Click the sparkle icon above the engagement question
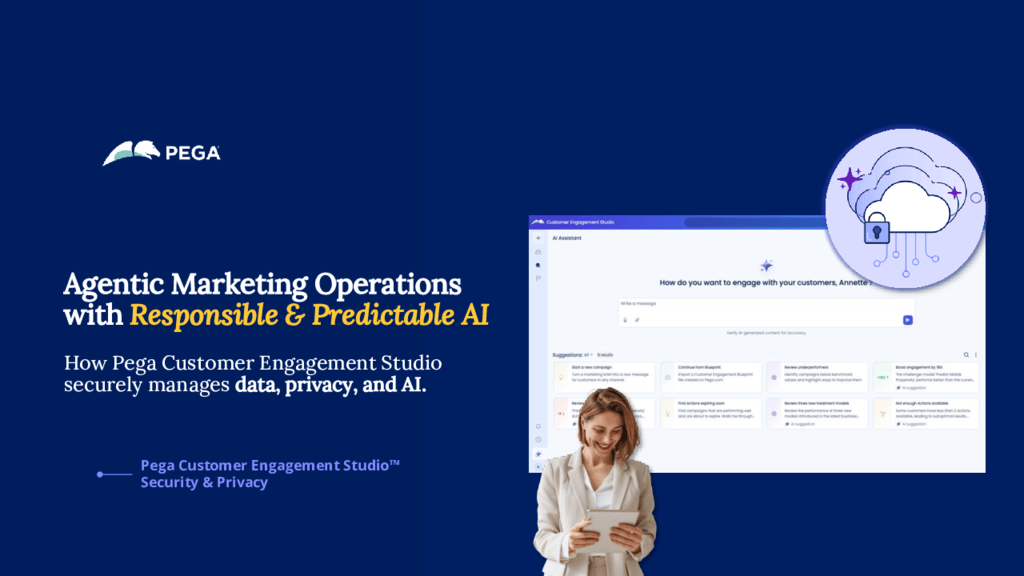Viewport: 1024px width, 576px height. click(x=766, y=265)
